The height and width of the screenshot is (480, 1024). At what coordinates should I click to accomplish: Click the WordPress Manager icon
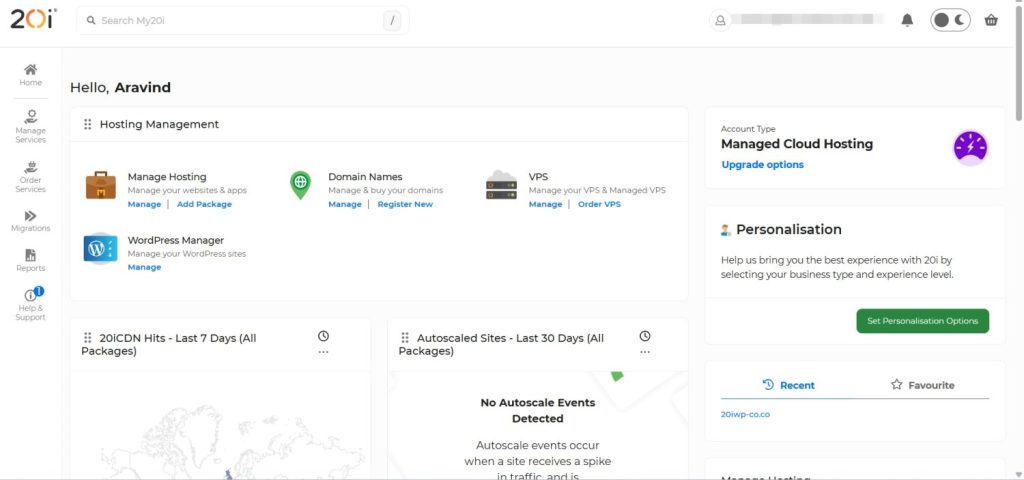click(101, 248)
